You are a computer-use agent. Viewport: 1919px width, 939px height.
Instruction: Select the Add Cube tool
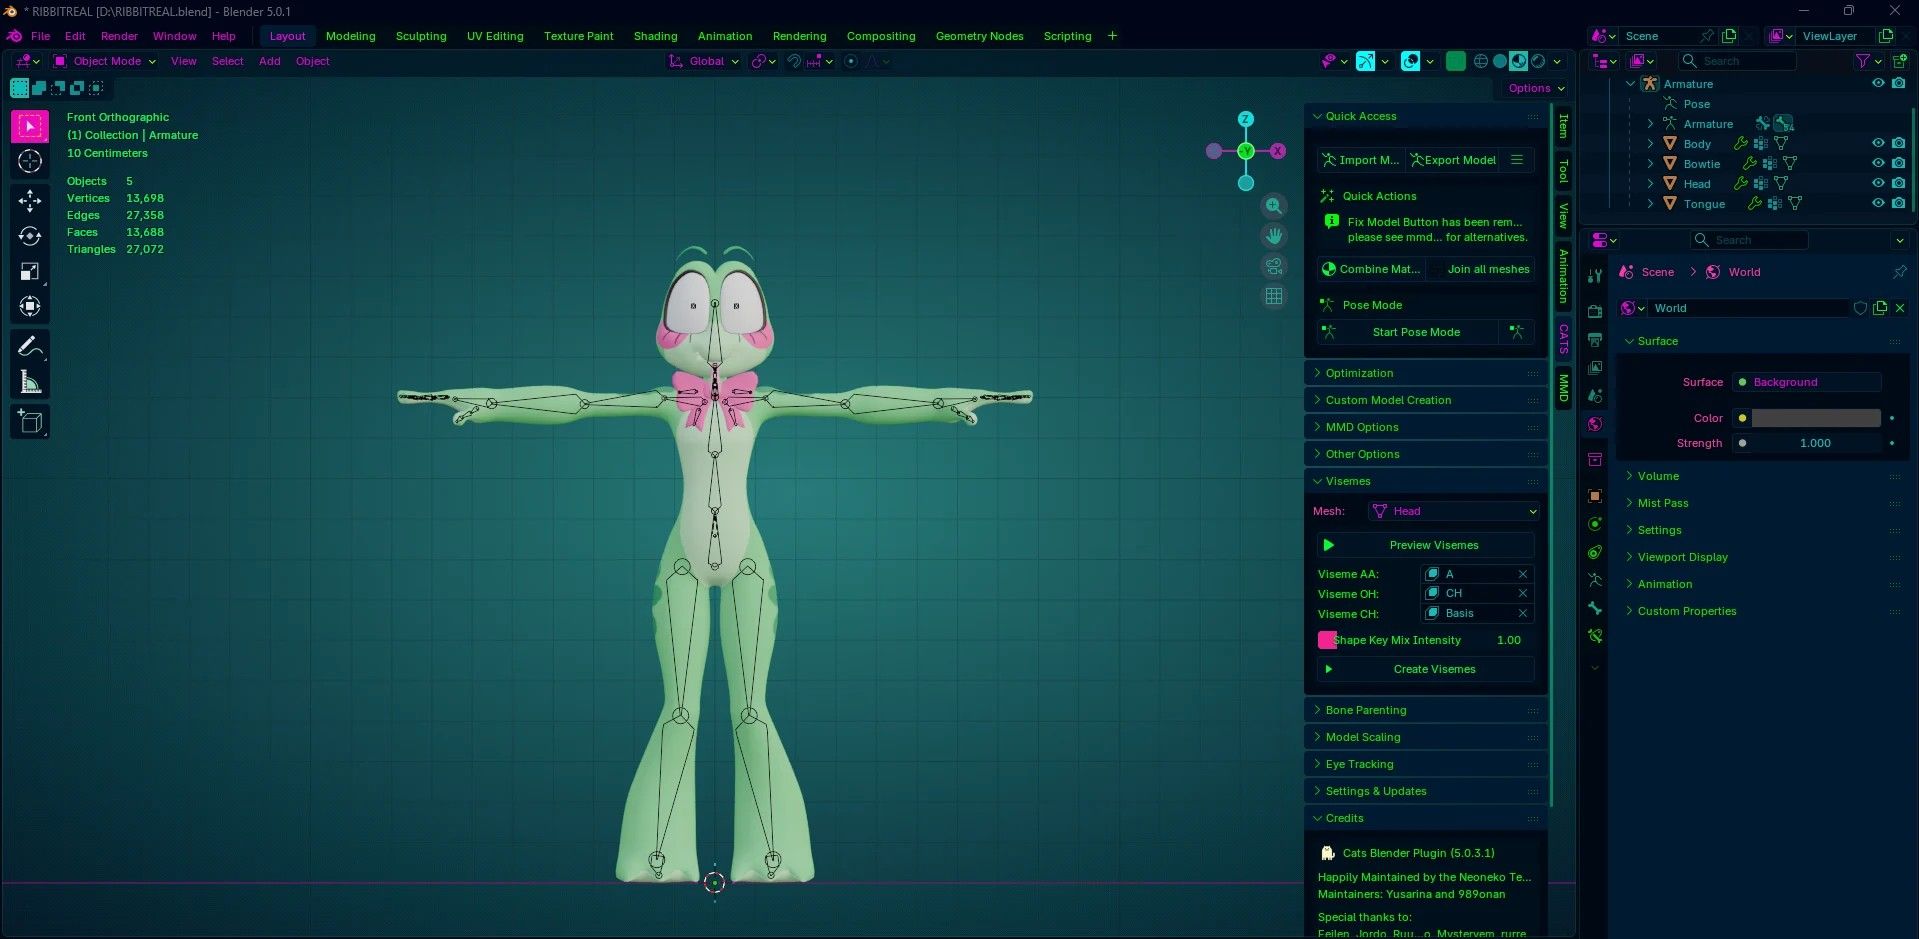[30, 421]
